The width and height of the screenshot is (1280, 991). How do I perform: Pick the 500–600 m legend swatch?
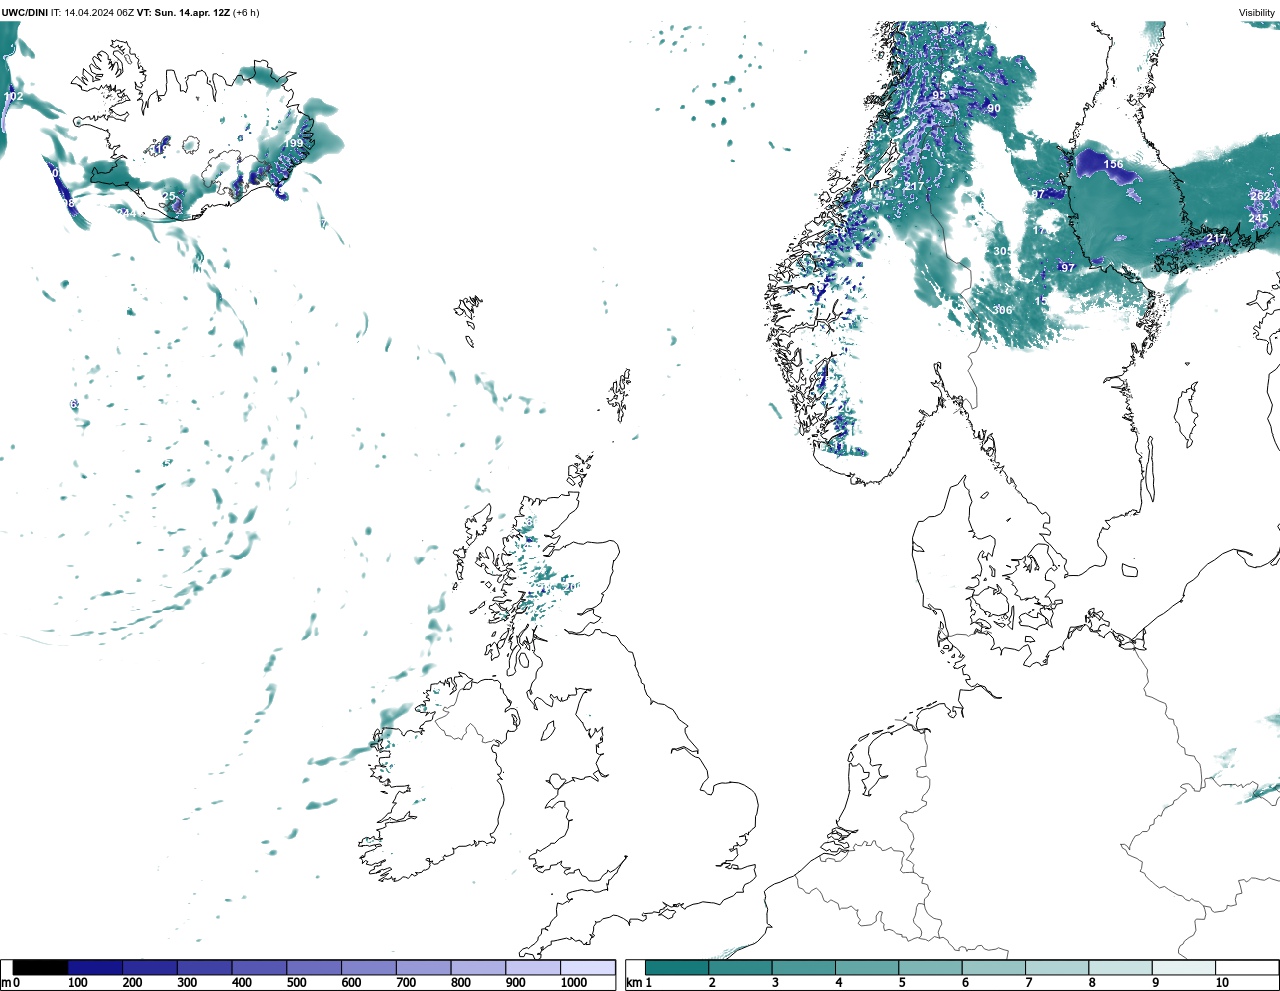coord(314,967)
